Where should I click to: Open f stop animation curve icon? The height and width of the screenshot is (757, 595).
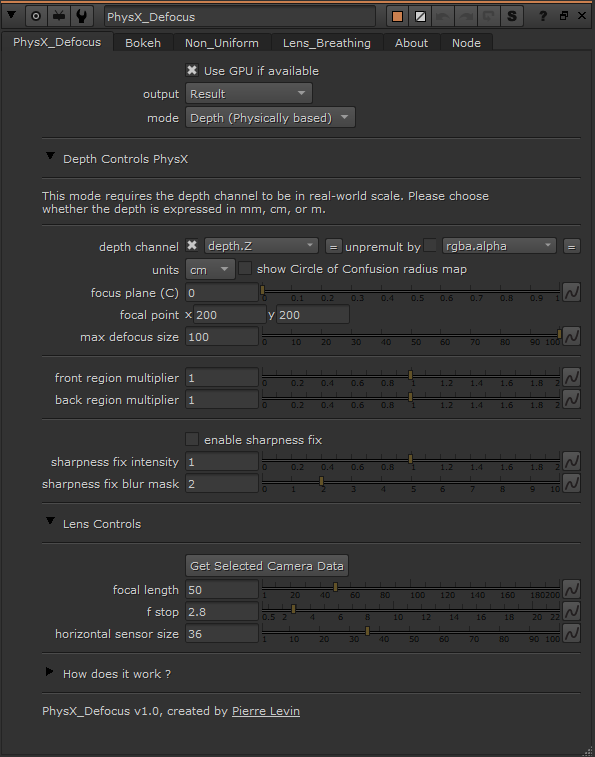pos(571,611)
